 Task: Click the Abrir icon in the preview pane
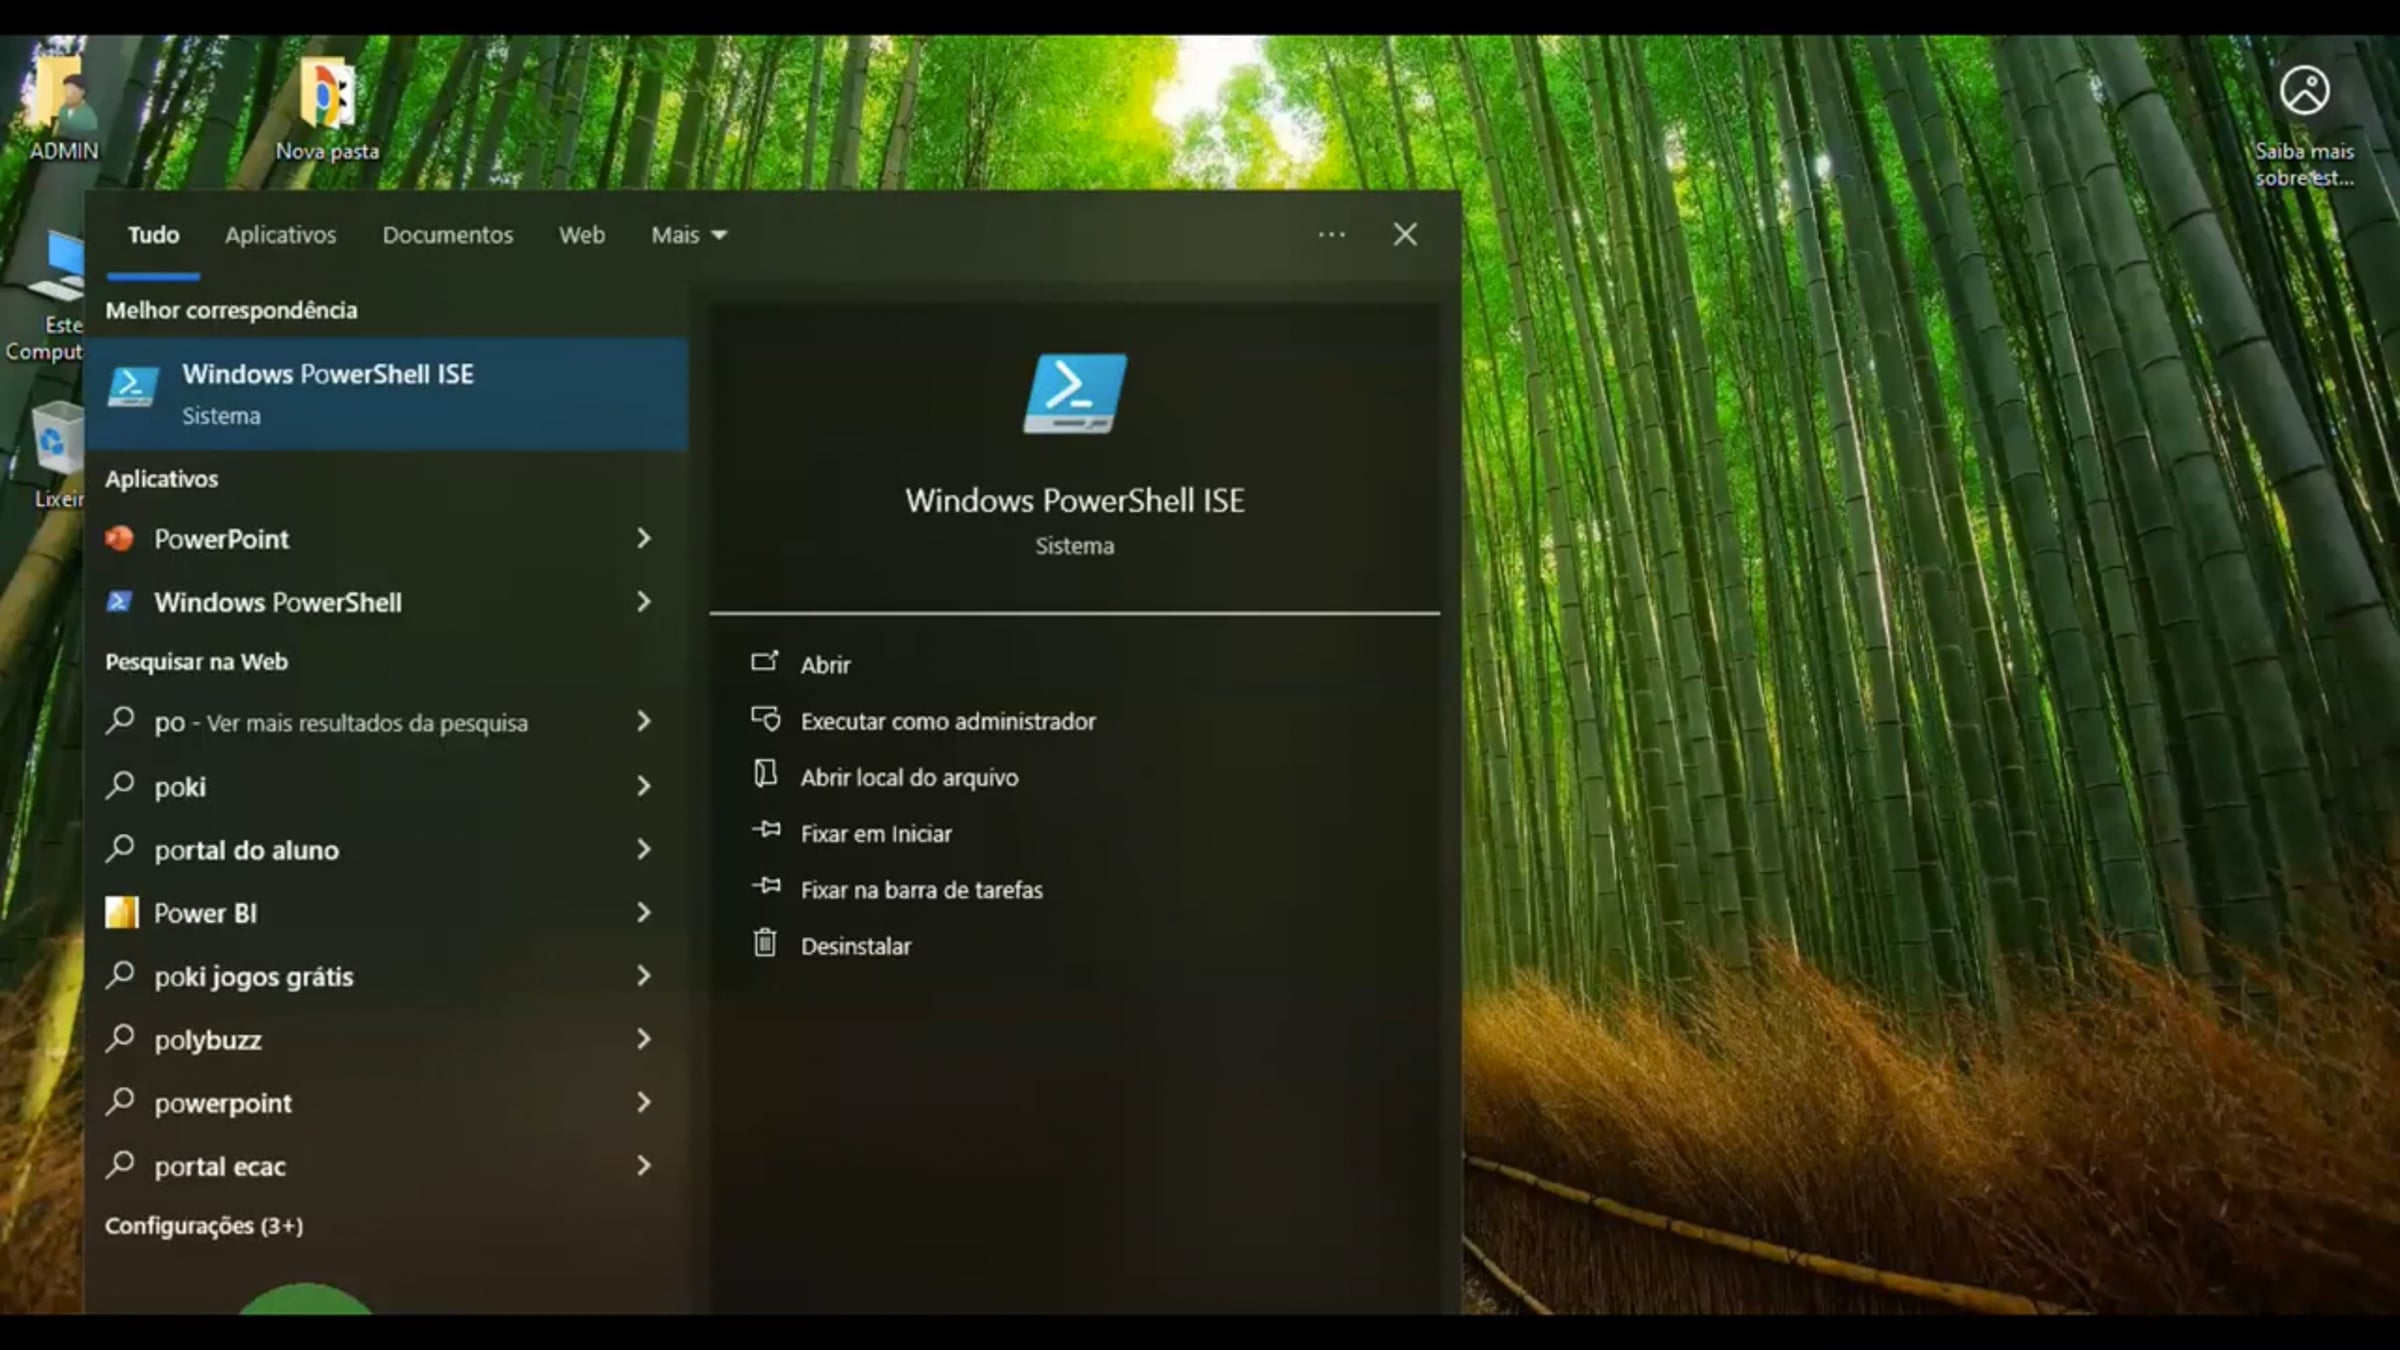(x=766, y=661)
